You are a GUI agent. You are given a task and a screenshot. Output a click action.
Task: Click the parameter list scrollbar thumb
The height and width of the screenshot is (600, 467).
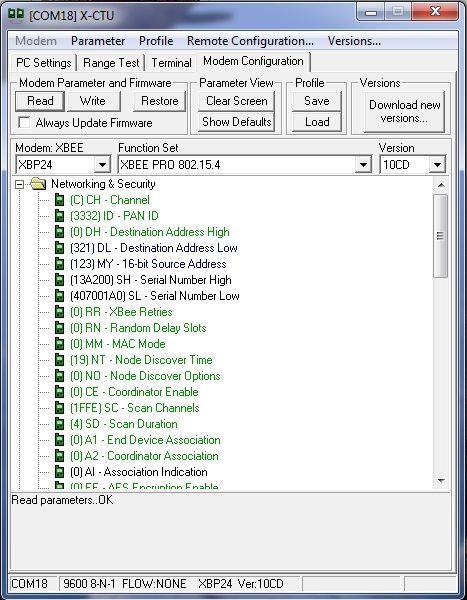[440, 236]
